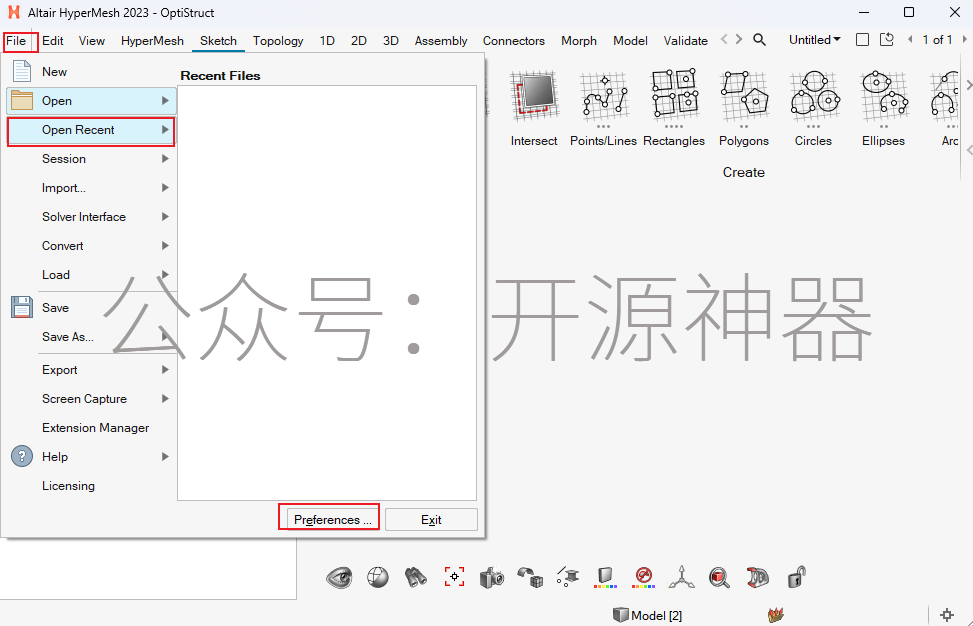
Task: Click the line-and-beam element display icon
Action: [568, 577]
